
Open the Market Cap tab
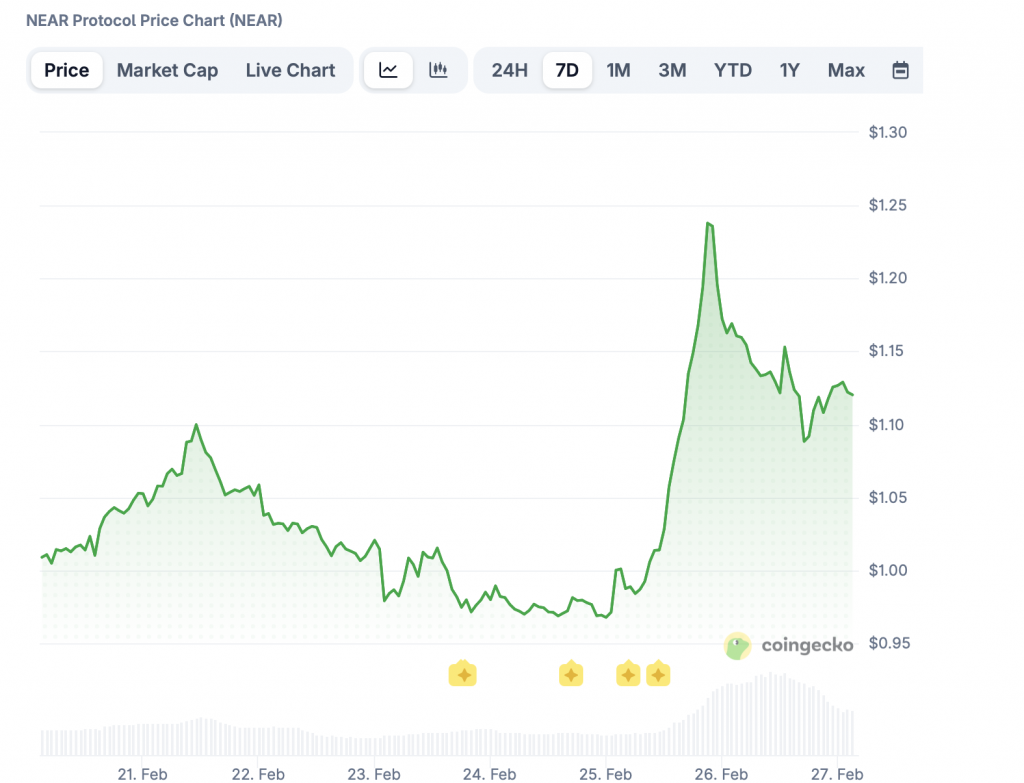pos(167,70)
